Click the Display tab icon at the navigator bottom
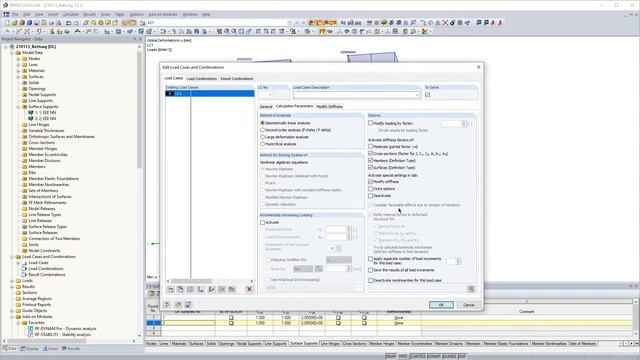This screenshot has height=360, width=640. coord(23,349)
